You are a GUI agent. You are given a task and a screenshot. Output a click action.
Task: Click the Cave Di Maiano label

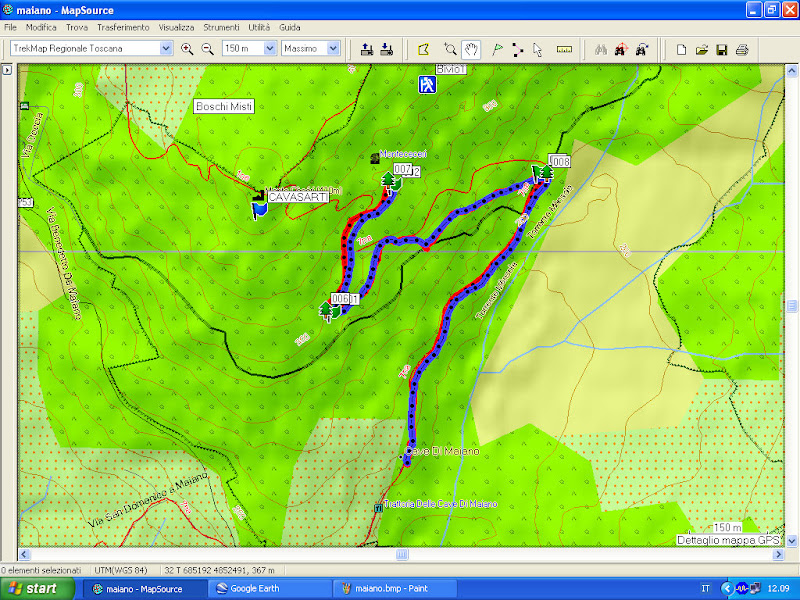442,452
